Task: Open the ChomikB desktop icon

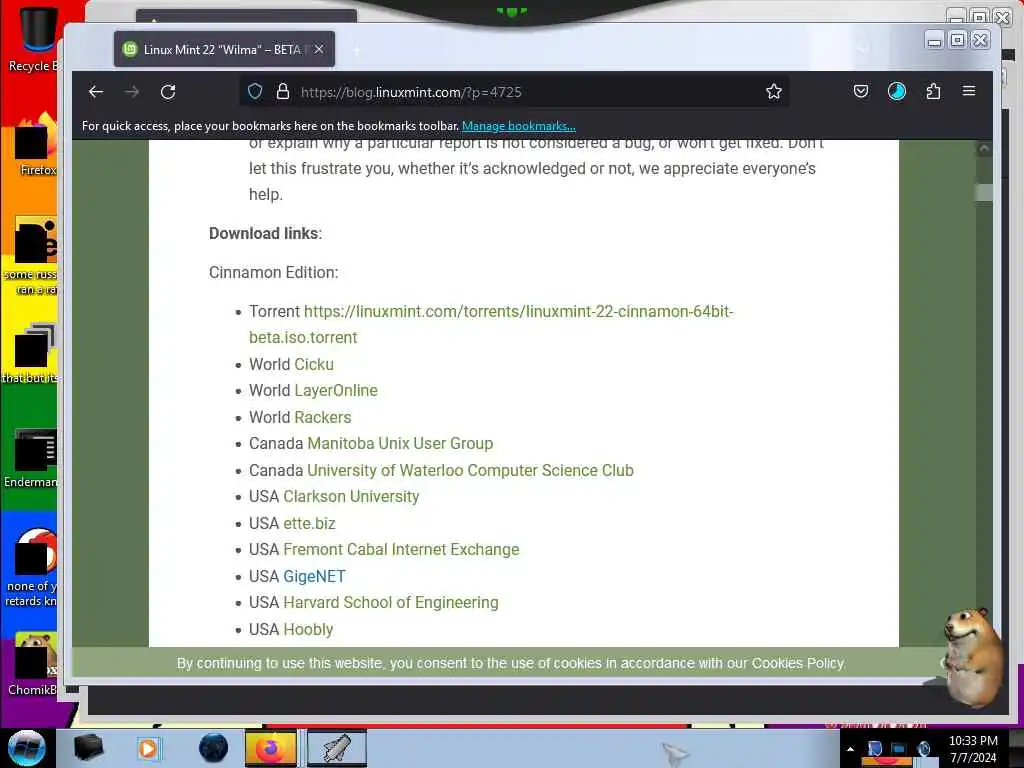Action: [33, 664]
